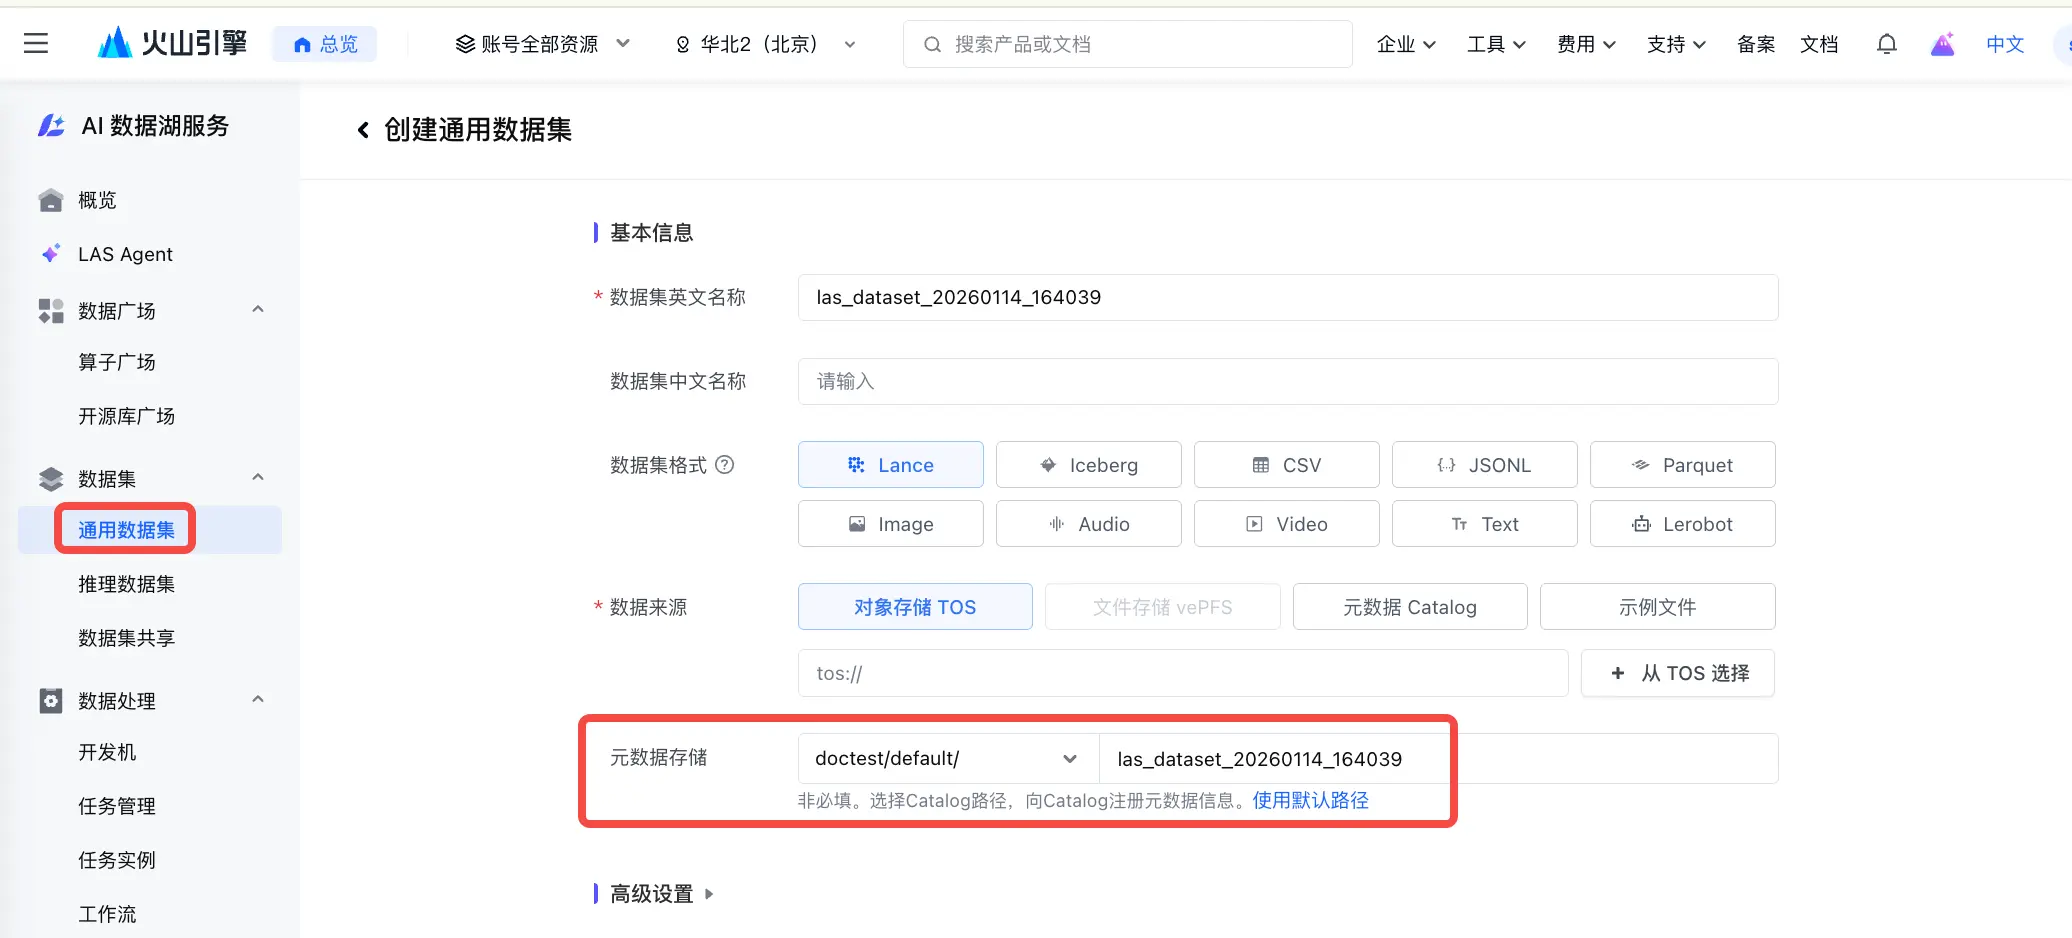Open the 华北2（北京）region selector
2072x938 pixels.
point(765,44)
